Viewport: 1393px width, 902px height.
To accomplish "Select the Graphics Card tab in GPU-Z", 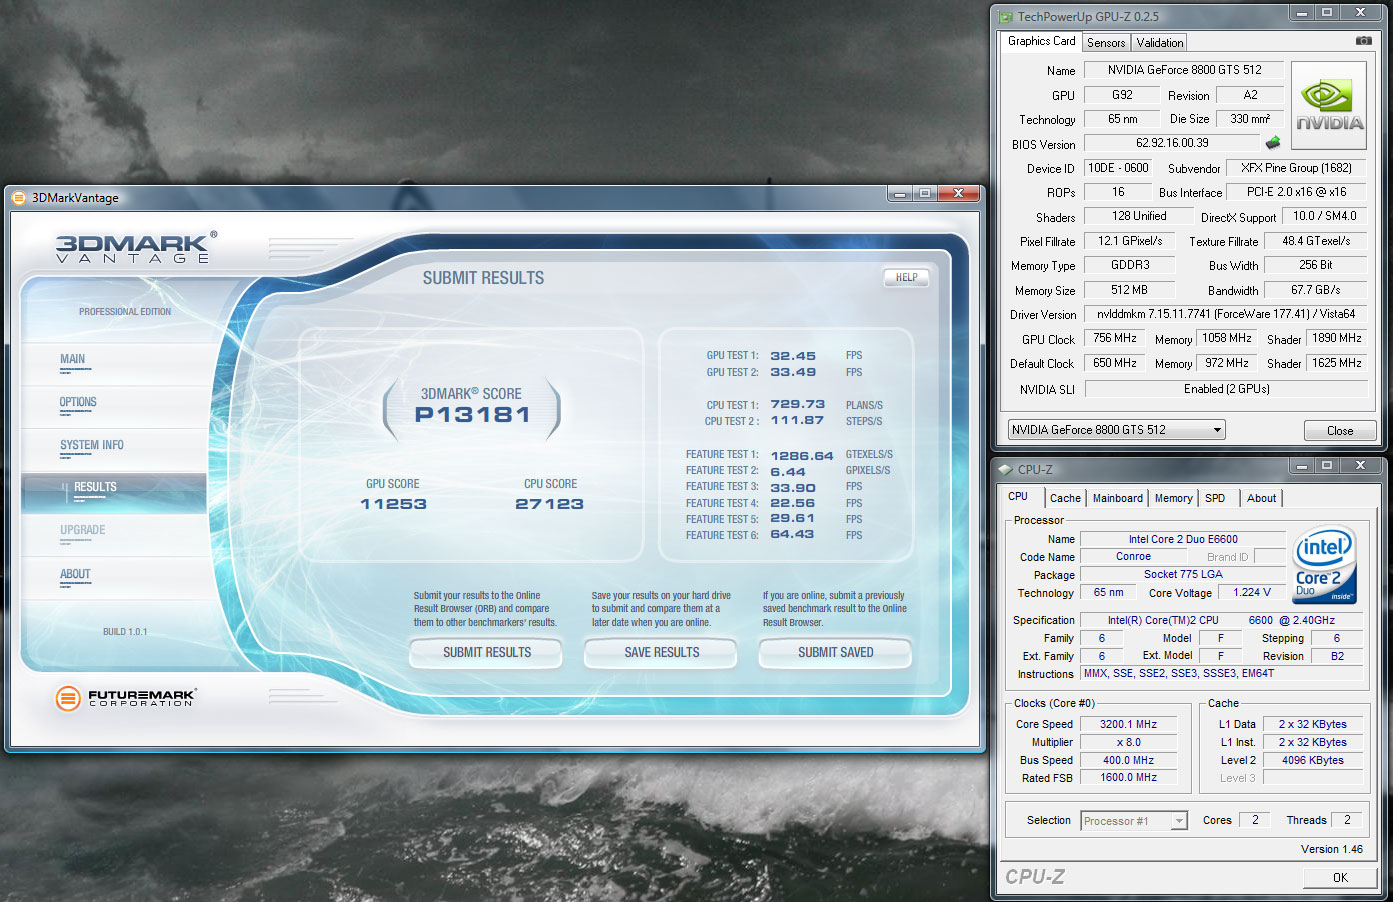I will tap(1041, 41).
